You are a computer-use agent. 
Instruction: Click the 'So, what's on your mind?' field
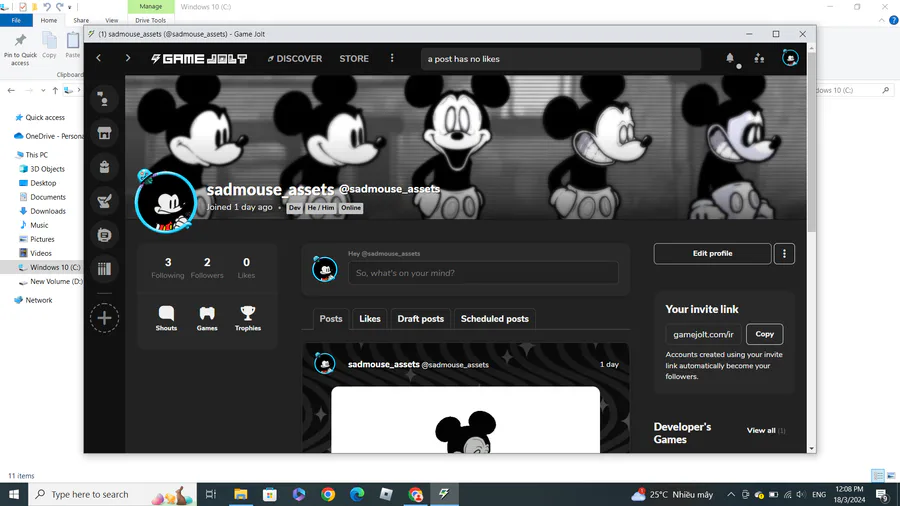[x=483, y=273]
